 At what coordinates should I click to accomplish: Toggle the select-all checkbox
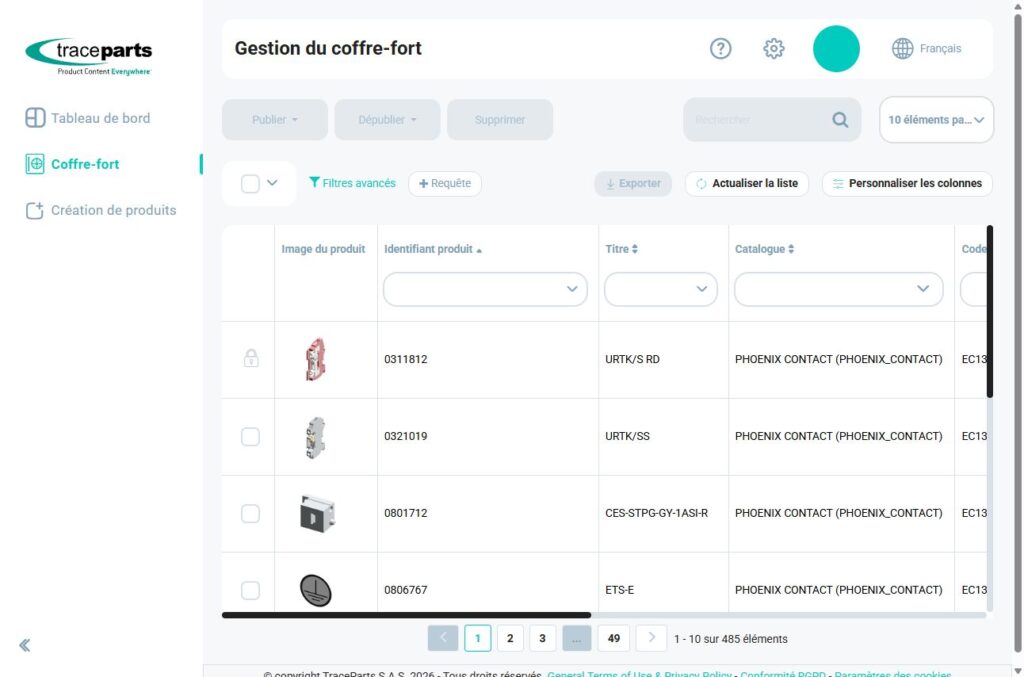pos(250,183)
